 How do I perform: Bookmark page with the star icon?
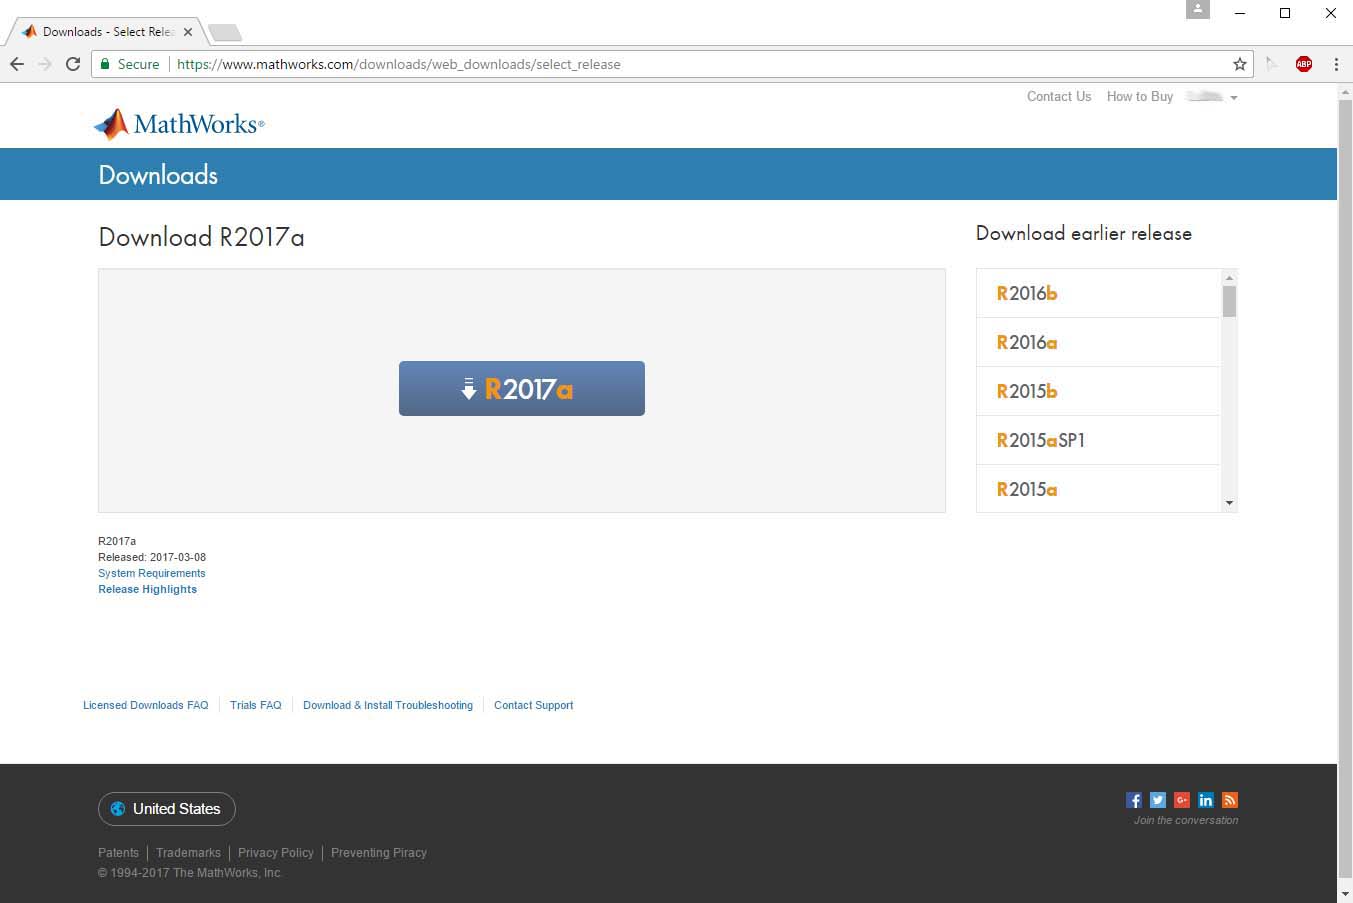(1240, 64)
